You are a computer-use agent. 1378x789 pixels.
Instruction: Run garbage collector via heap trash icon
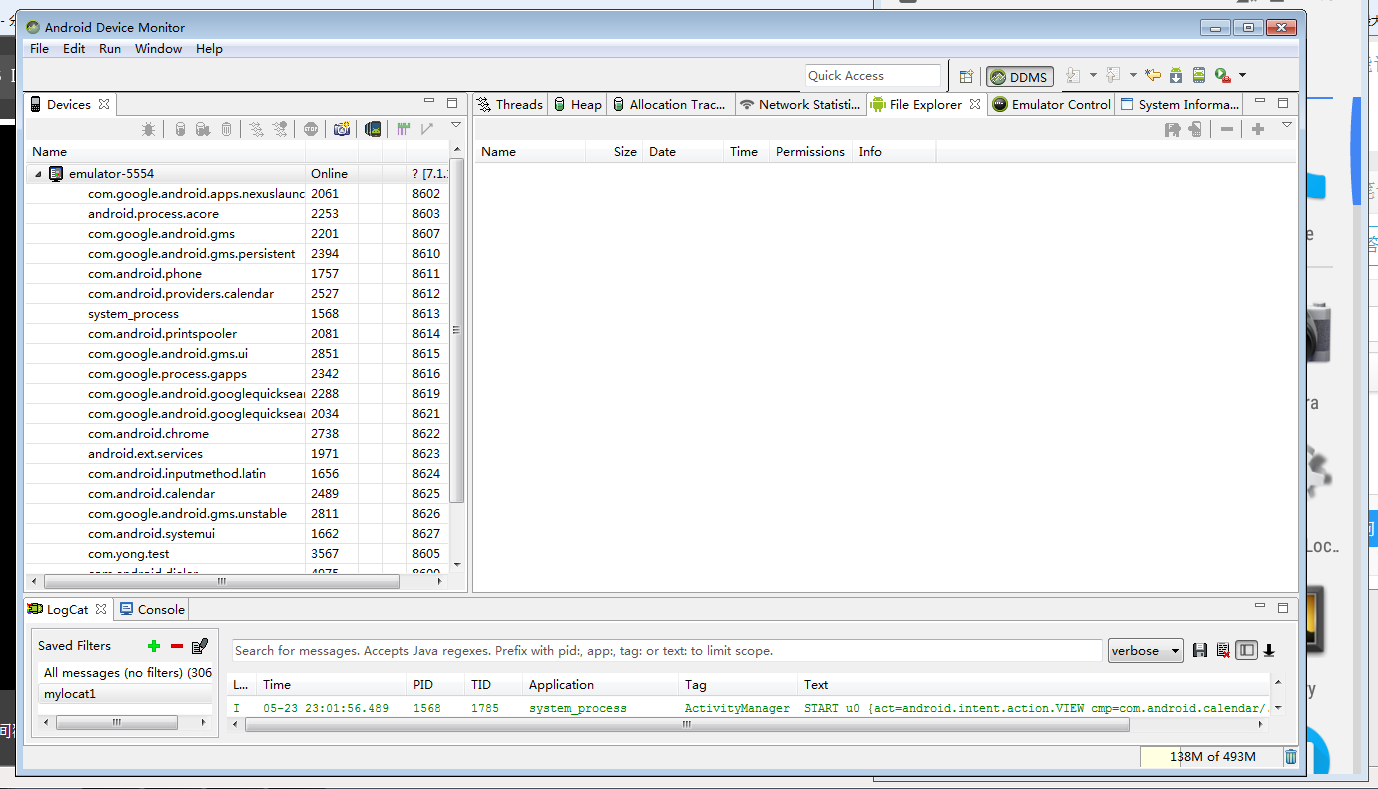[1291, 757]
